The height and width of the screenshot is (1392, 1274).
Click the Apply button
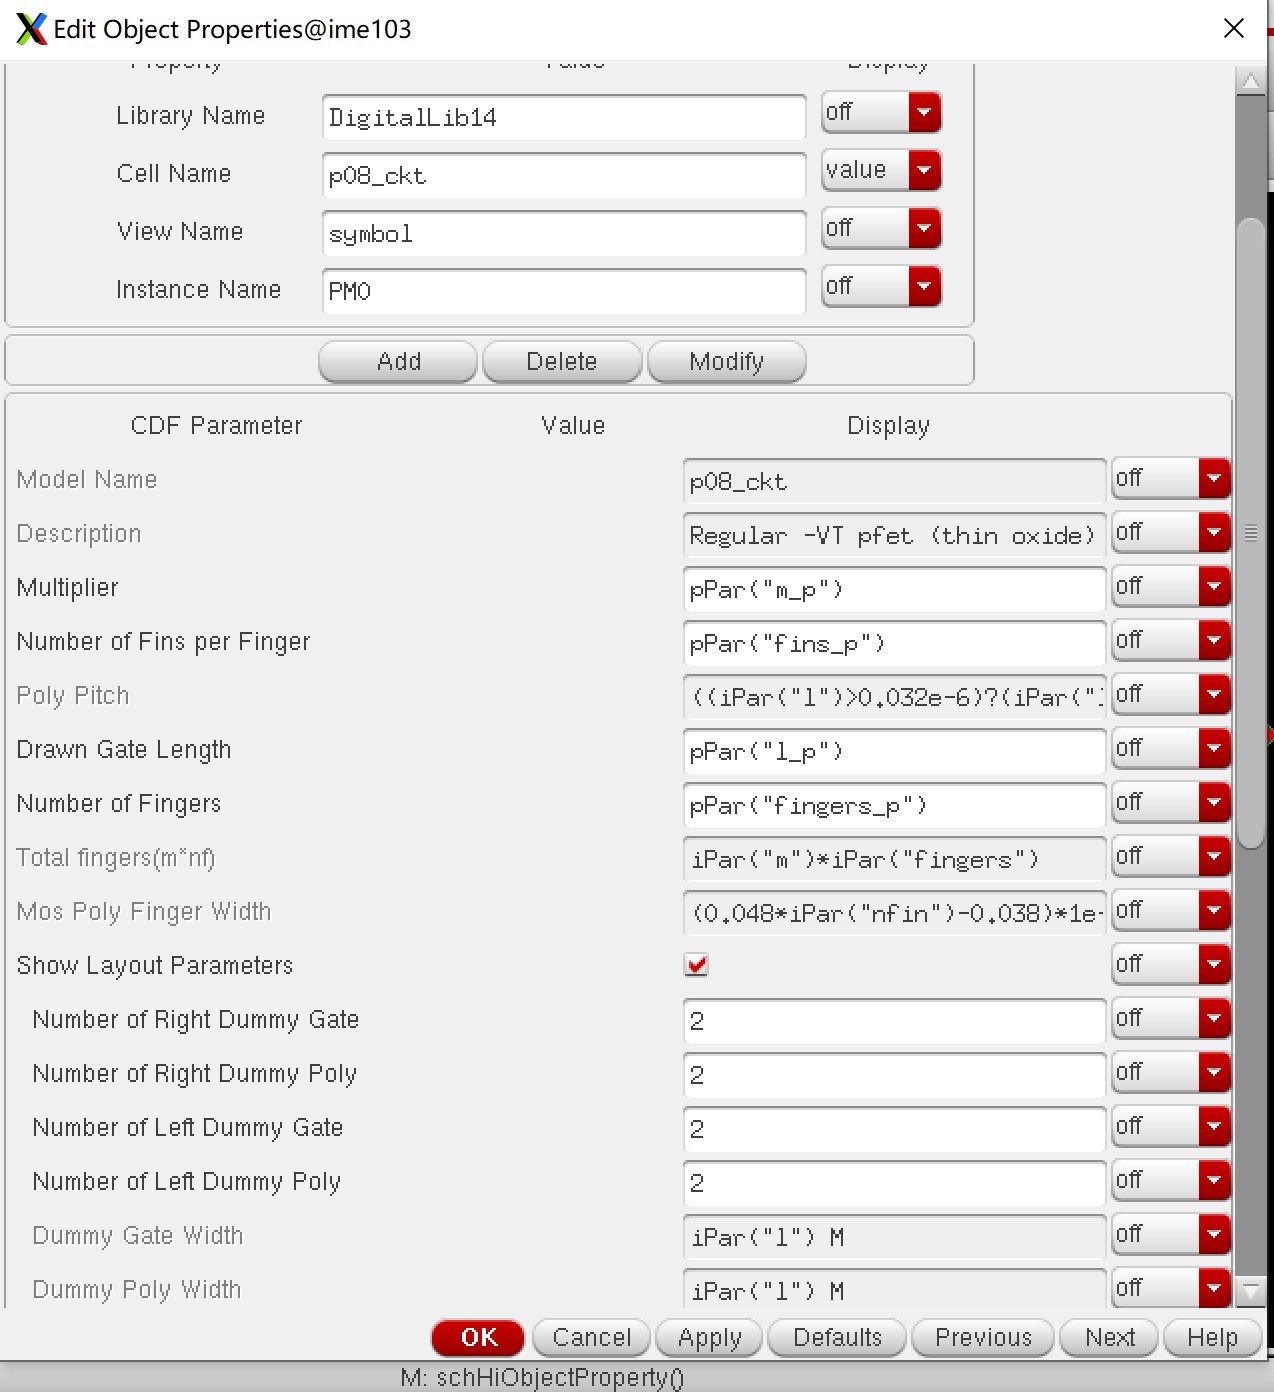coord(708,1337)
